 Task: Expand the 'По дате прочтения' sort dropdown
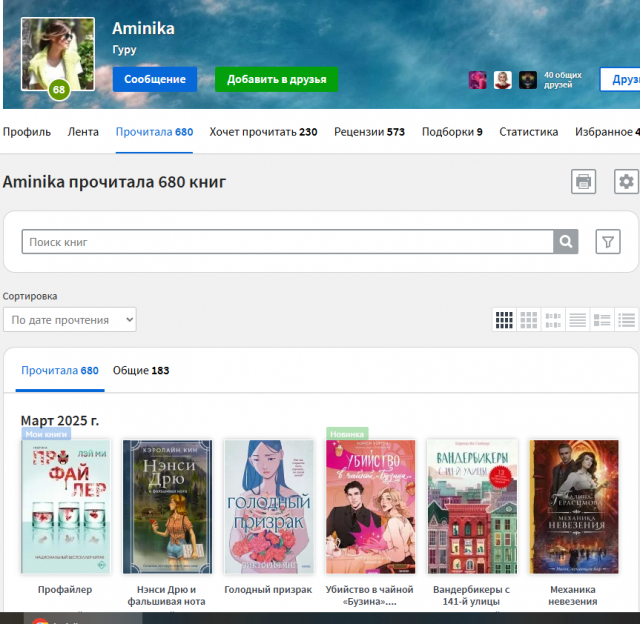(70, 320)
